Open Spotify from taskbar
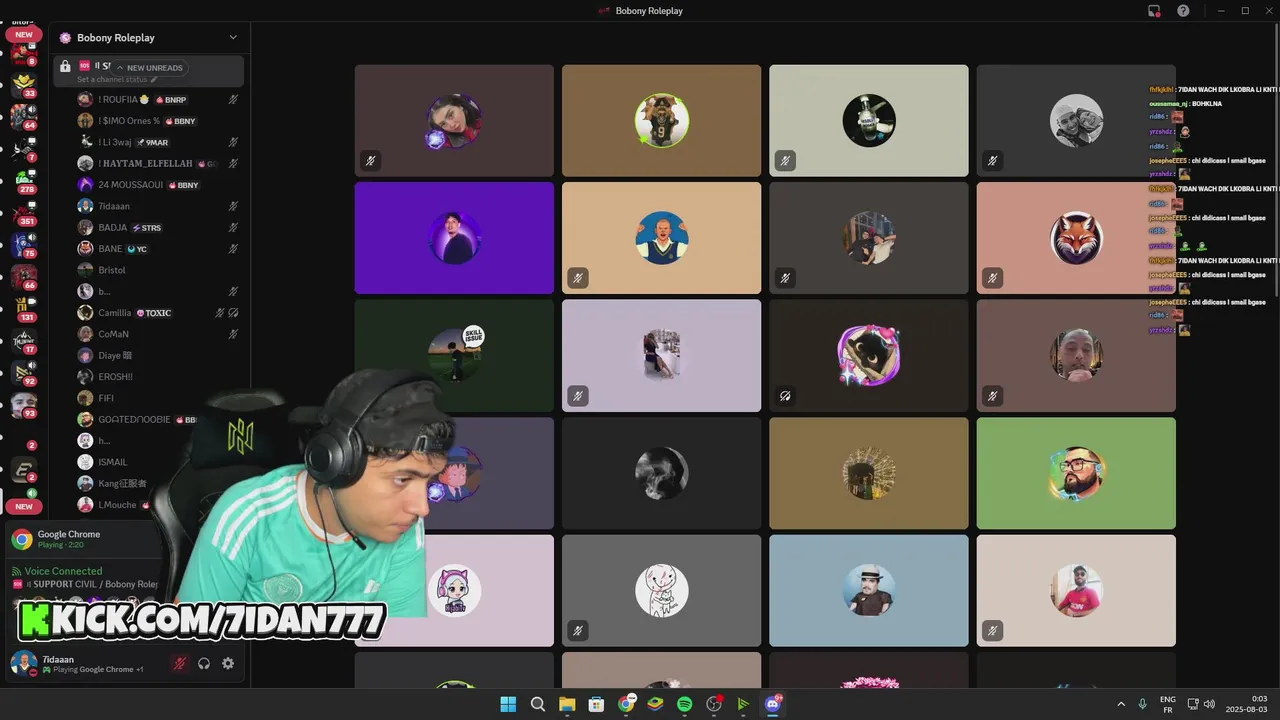The image size is (1280, 720). pos(685,704)
